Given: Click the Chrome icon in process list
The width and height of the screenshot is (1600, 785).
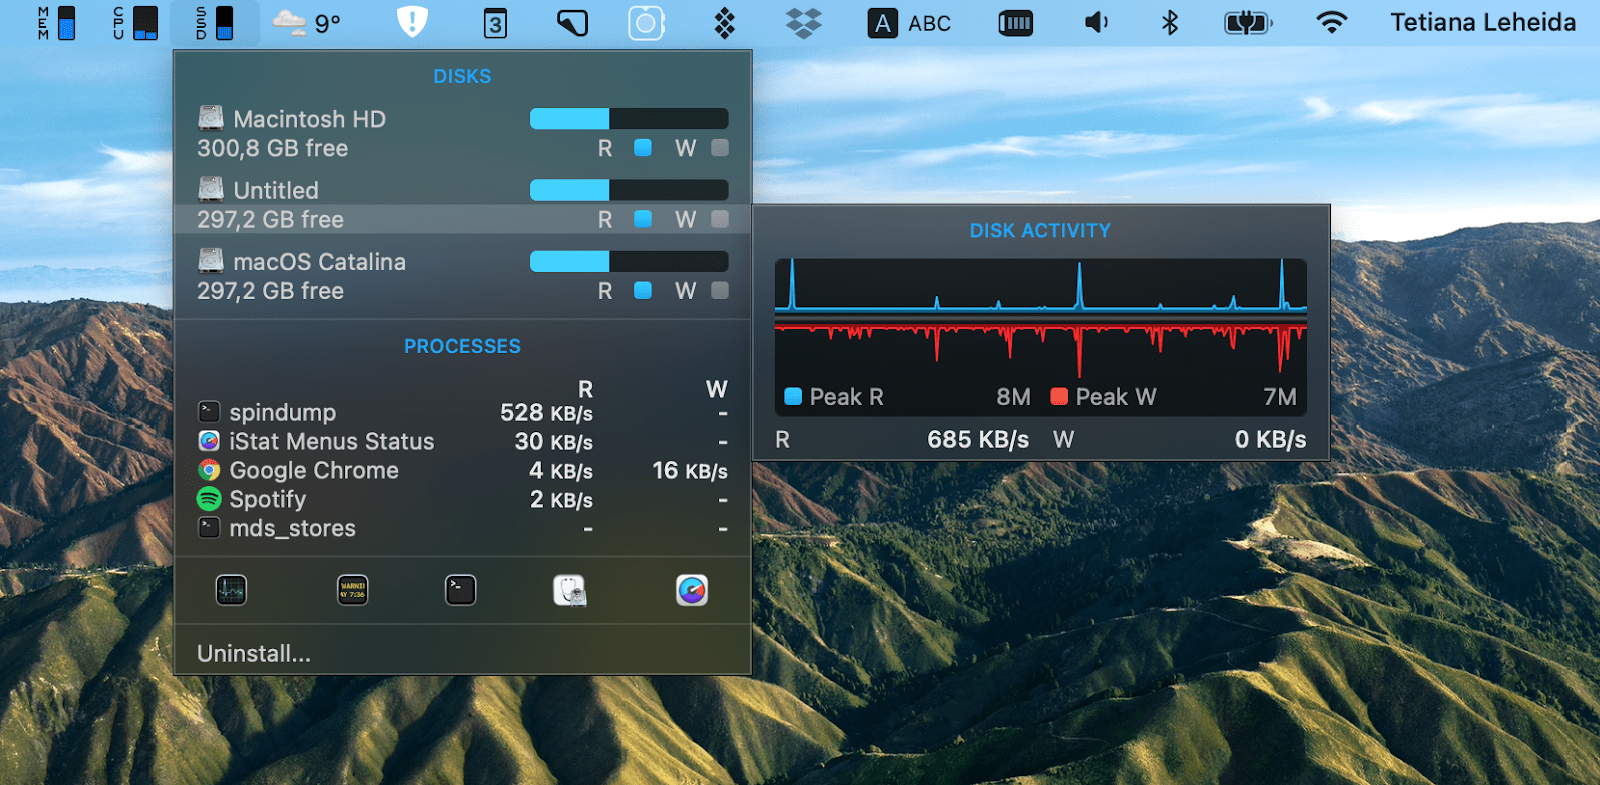Looking at the screenshot, I should [209, 469].
